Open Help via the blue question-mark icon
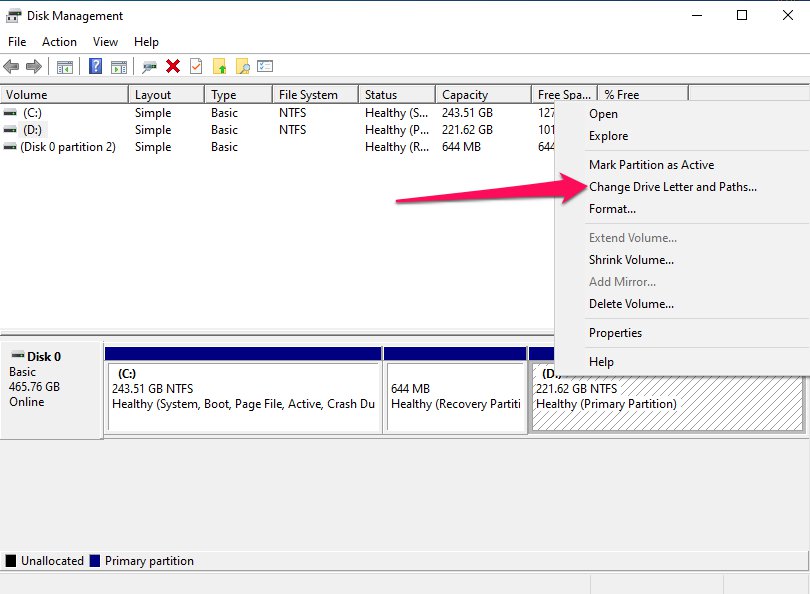 click(x=95, y=67)
